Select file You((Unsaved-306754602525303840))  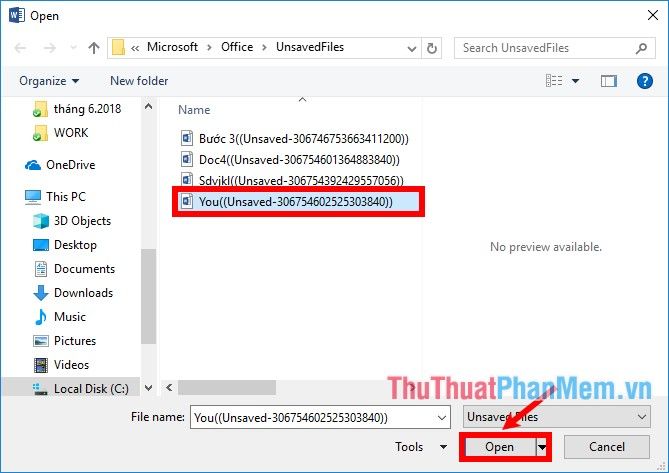(298, 201)
